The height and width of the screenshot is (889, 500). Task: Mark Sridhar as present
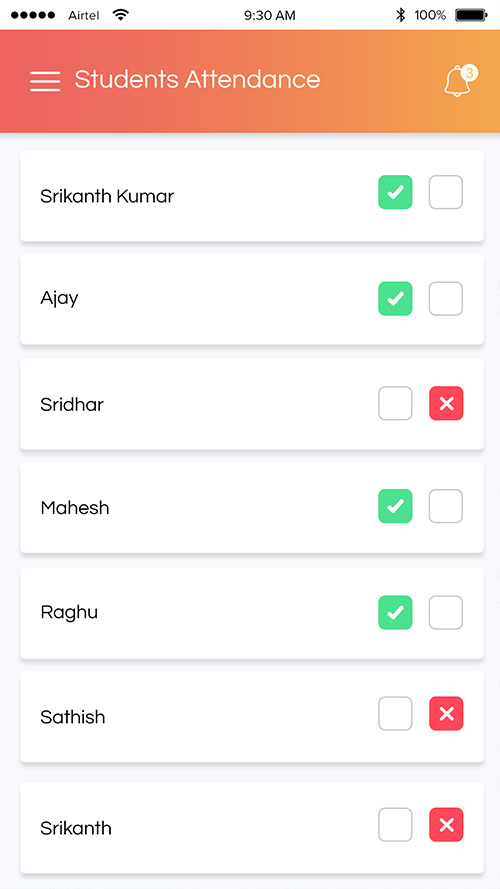pos(395,403)
